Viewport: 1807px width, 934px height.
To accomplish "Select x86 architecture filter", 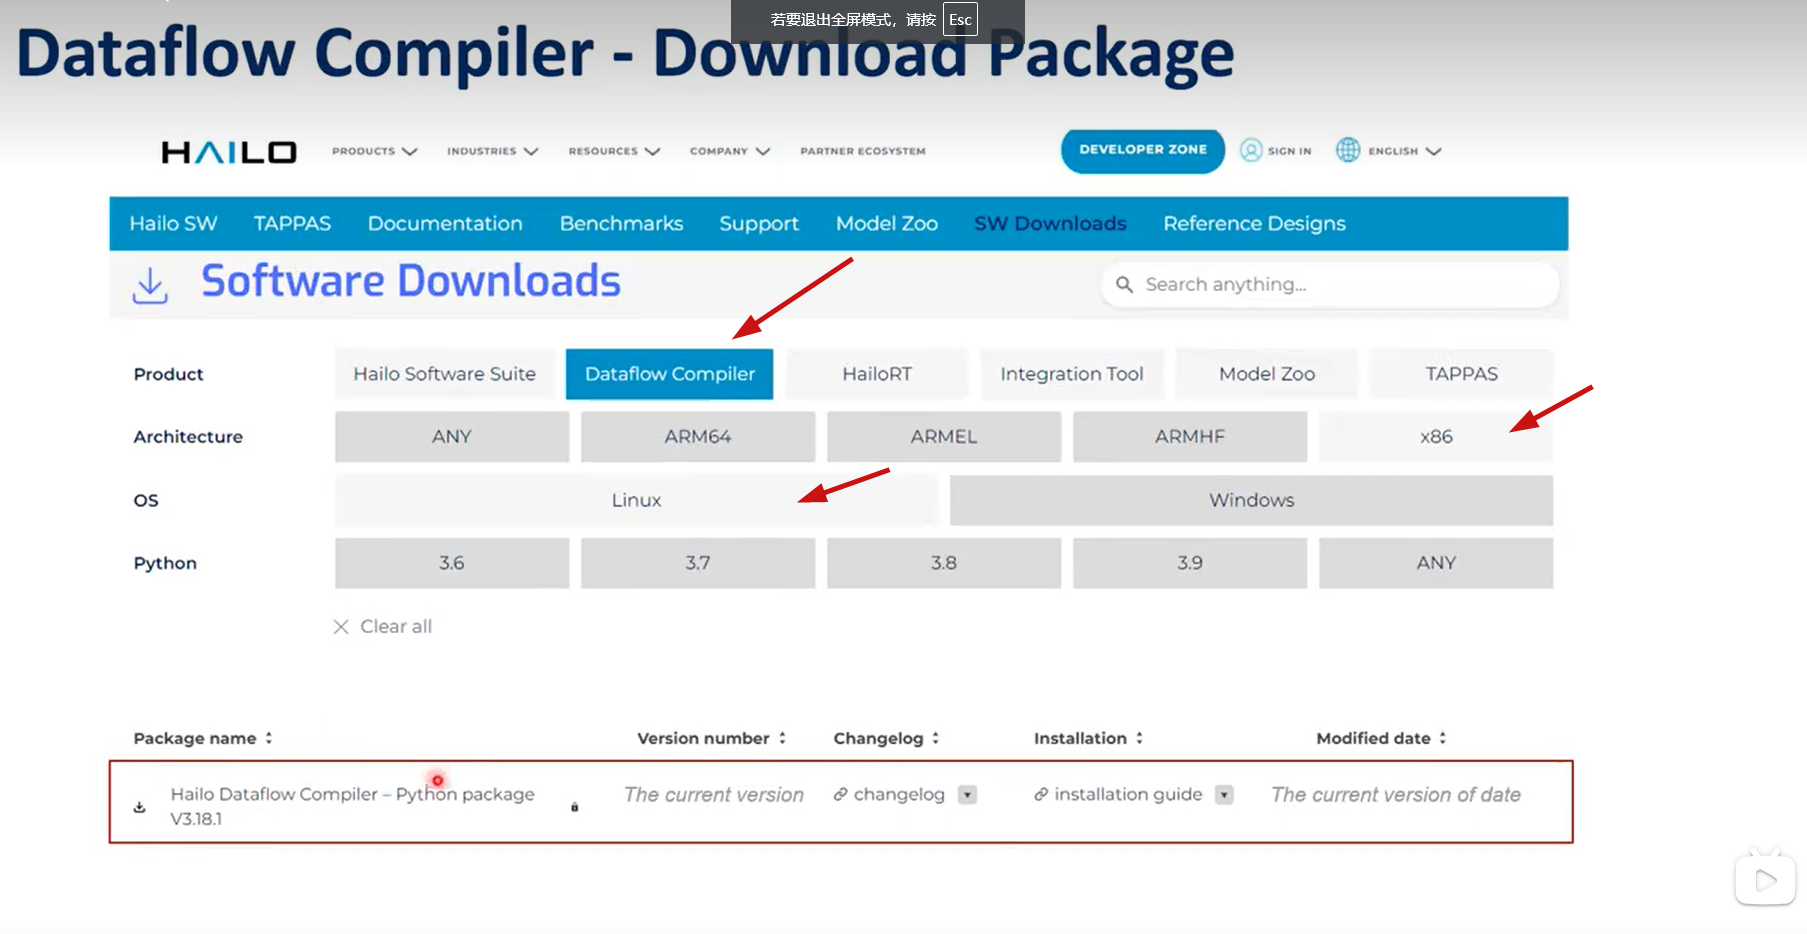I will coord(1436,437).
